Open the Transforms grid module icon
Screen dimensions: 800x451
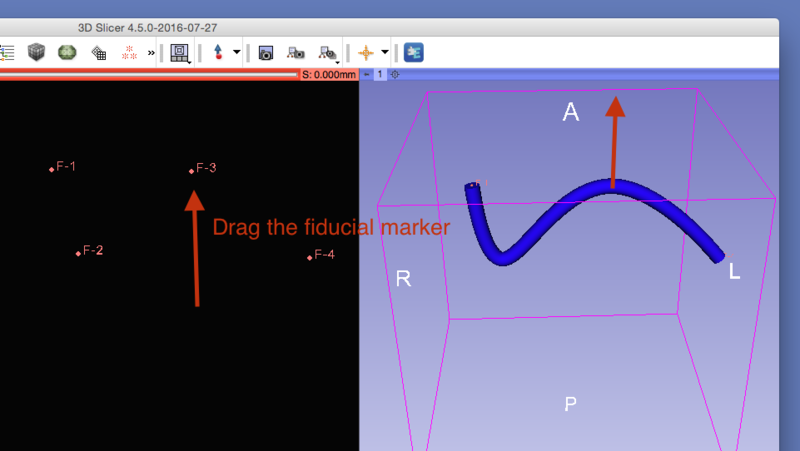98,52
